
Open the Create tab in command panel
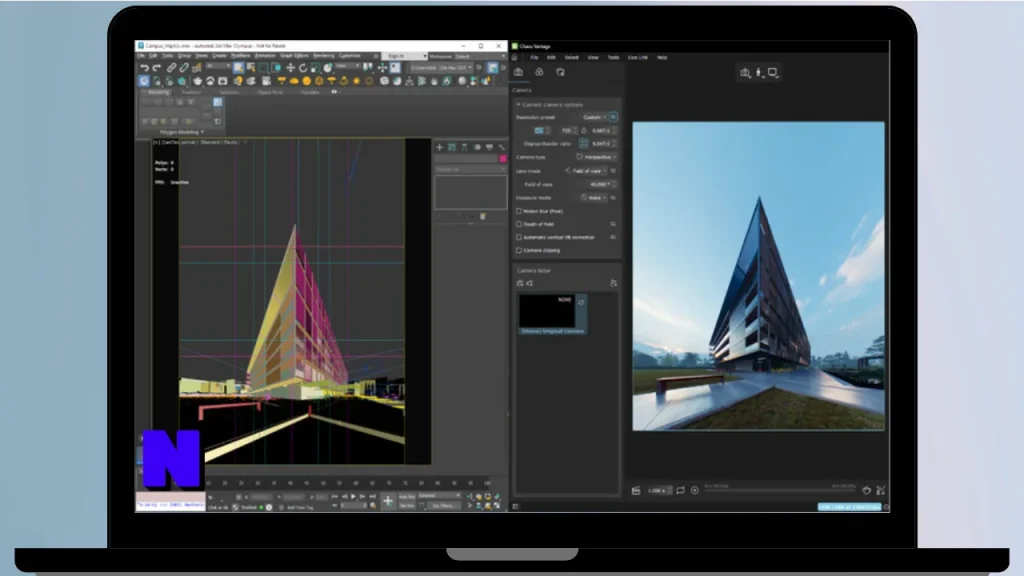pyautogui.click(x=440, y=147)
